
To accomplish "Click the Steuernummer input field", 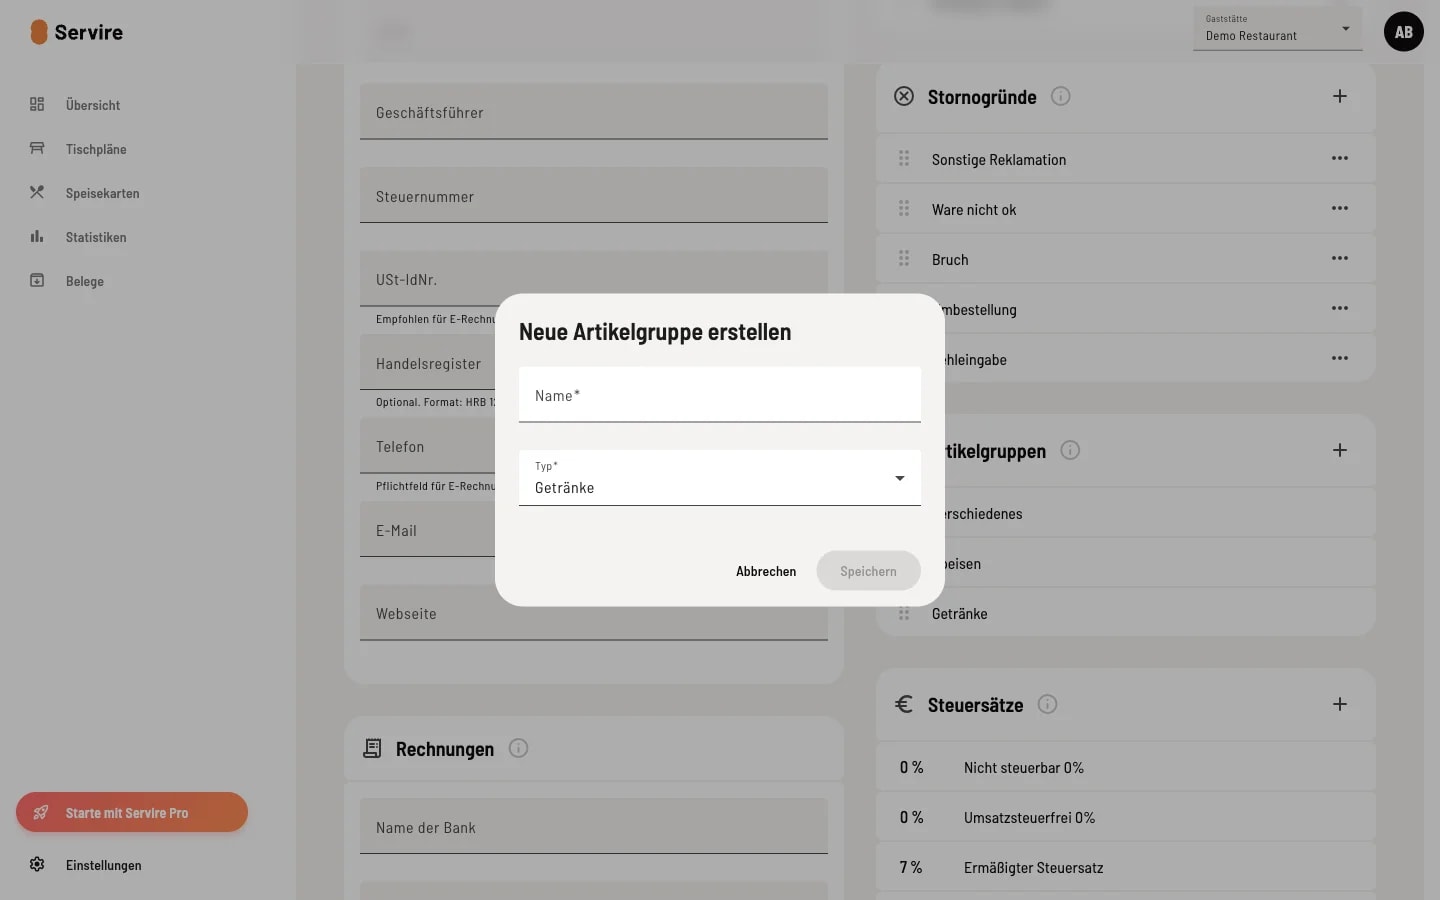I will (594, 195).
